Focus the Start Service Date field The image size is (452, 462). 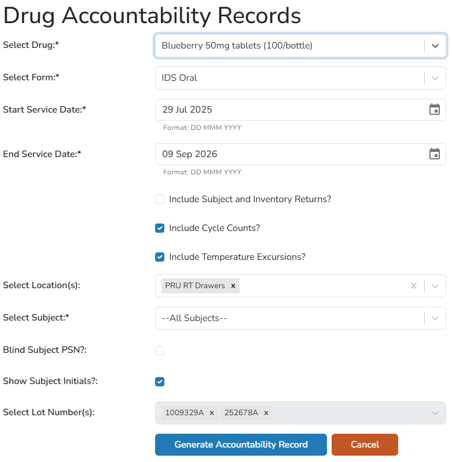[x=300, y=109]
